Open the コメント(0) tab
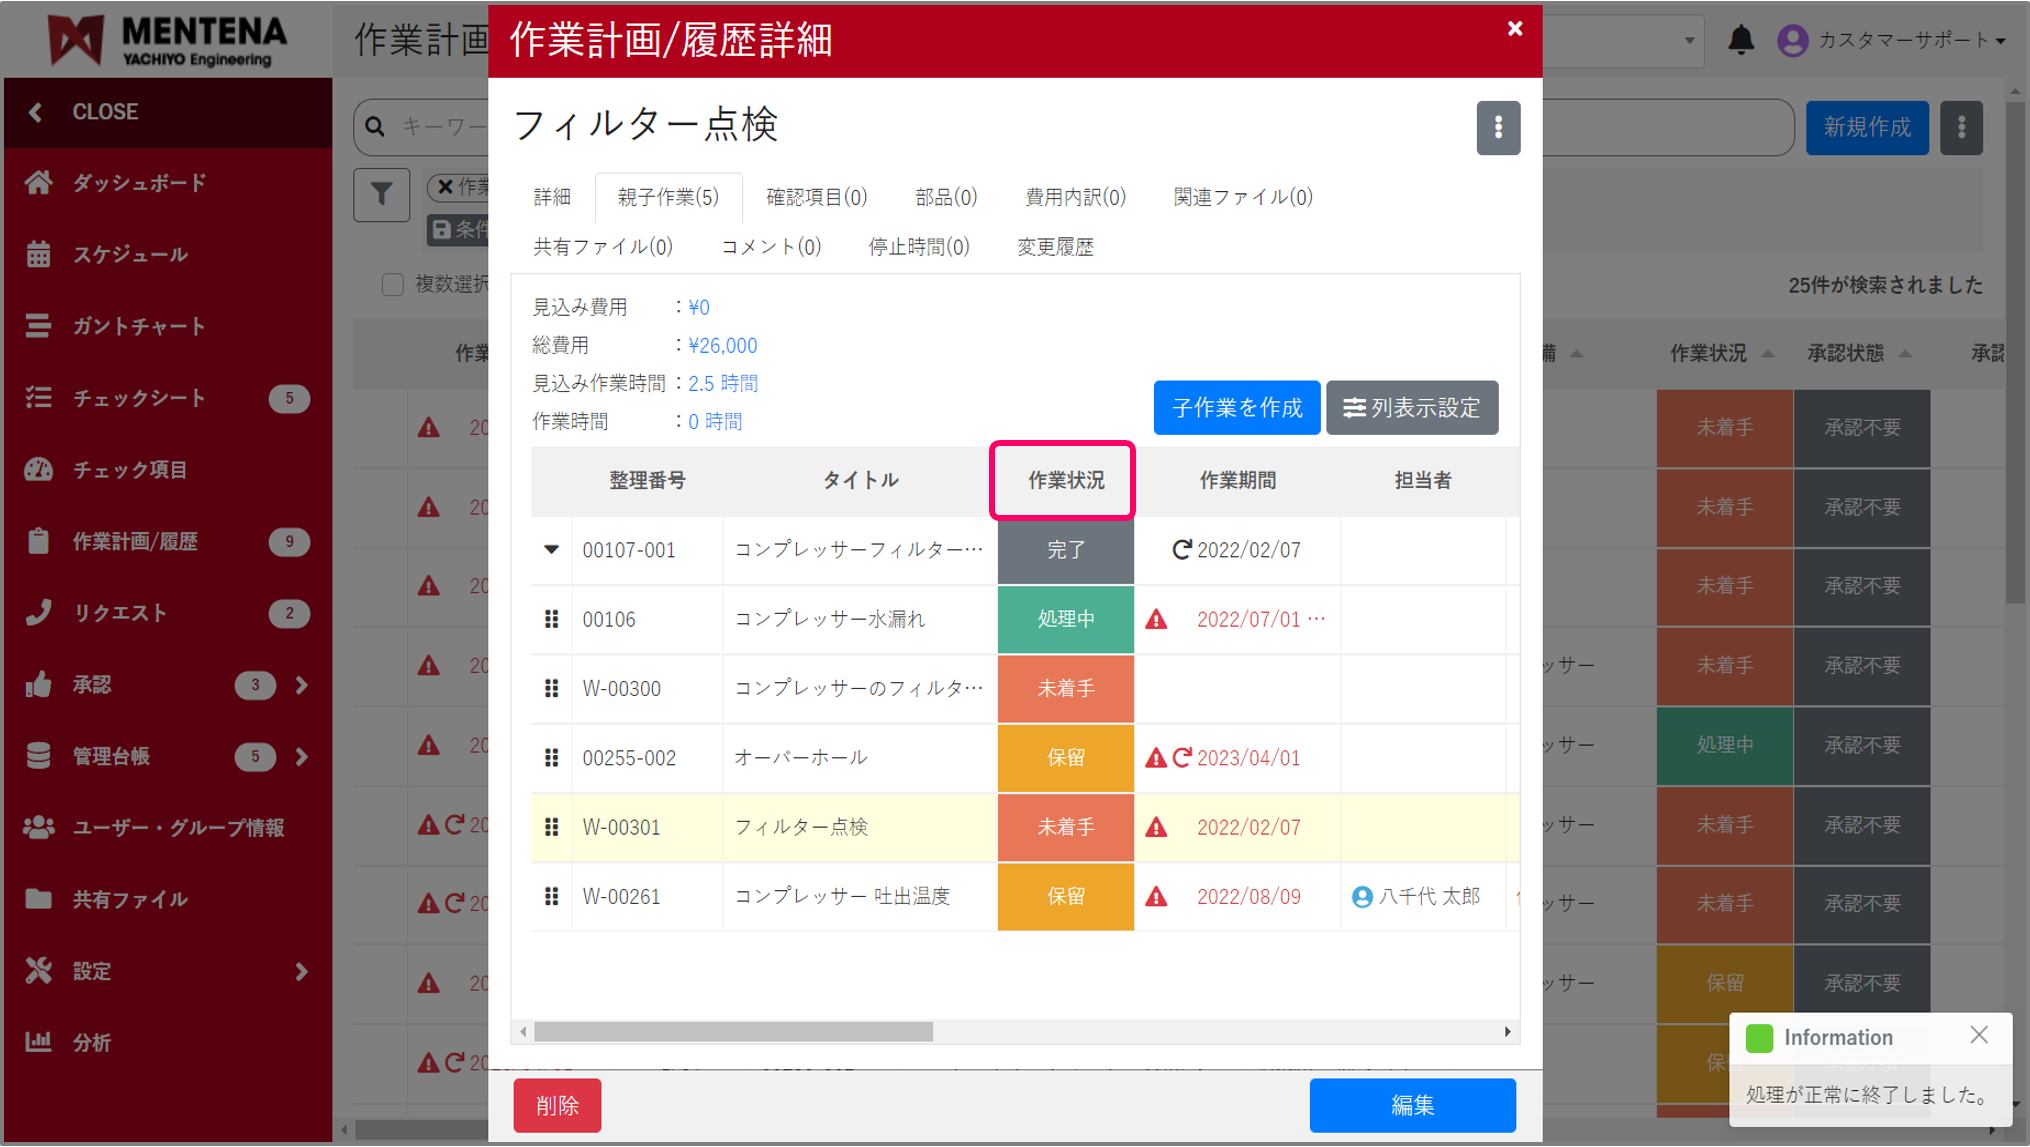2030x1147 pixels. point(771,246)
